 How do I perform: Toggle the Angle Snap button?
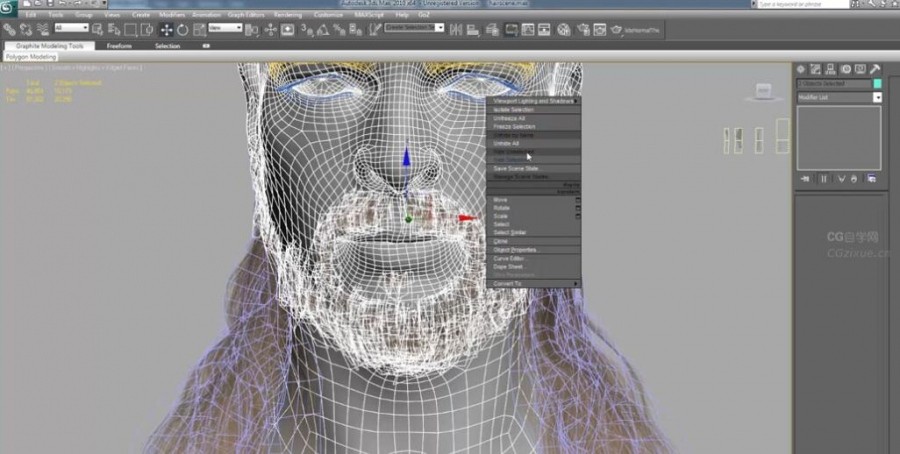[323, 29]
